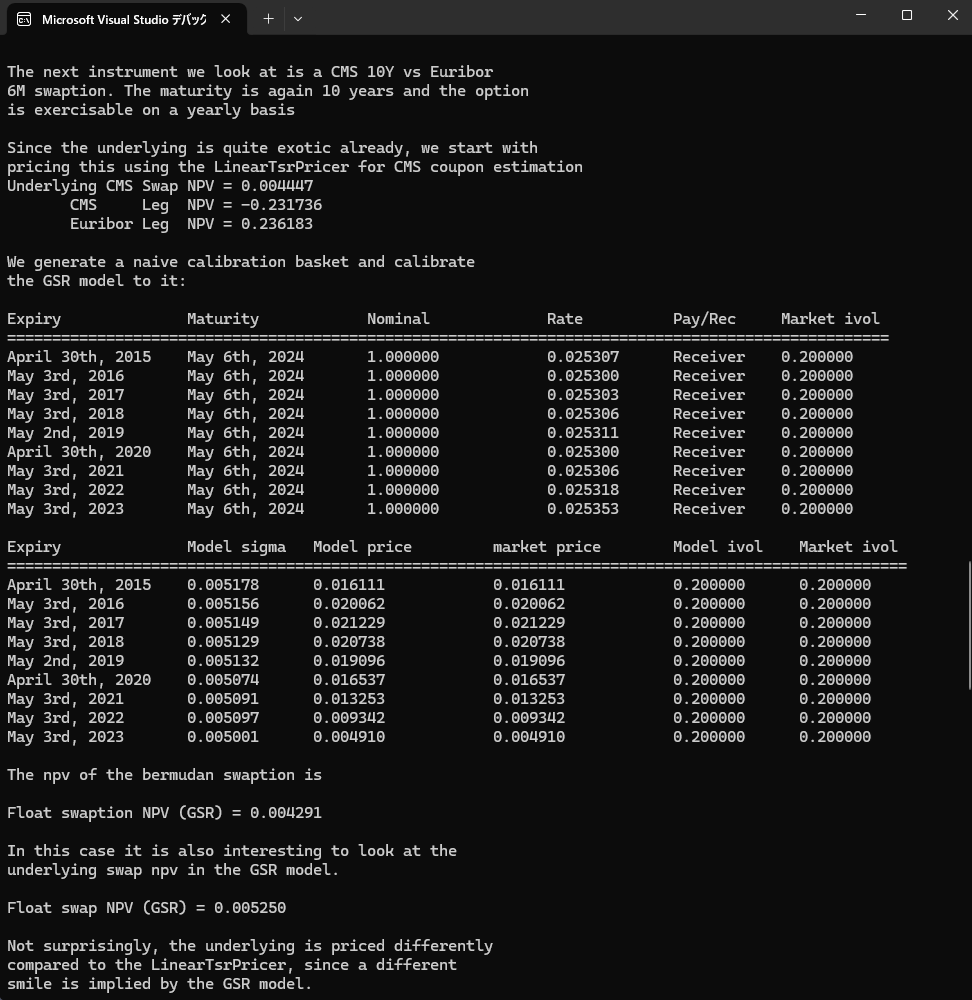Click the rate value 0.025353
The height and width of the screenshot is (1000, 972).
point(583,509)
